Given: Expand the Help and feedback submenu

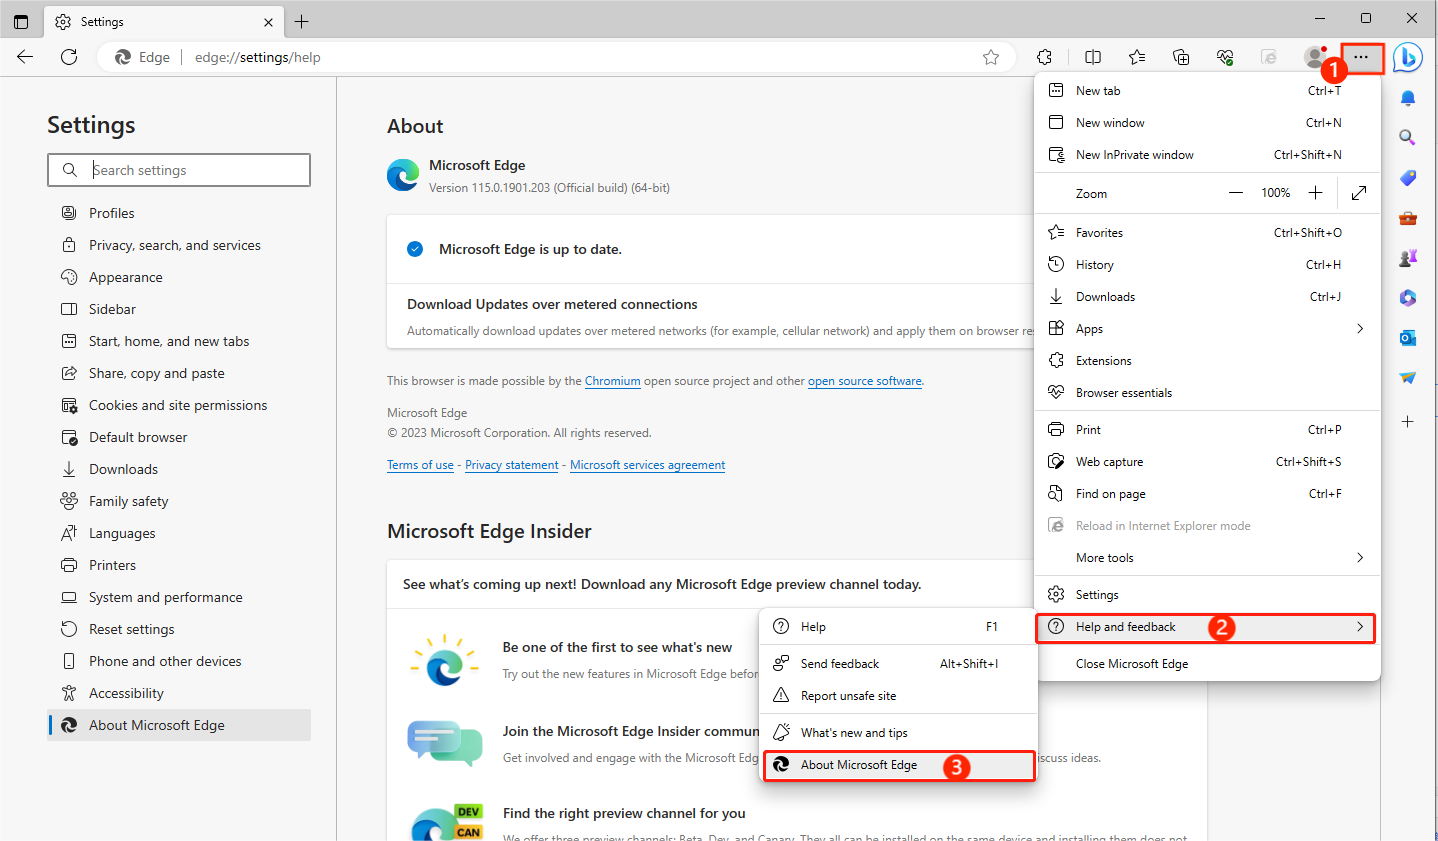Looking at the screenshot, I should pos(1205,627).
